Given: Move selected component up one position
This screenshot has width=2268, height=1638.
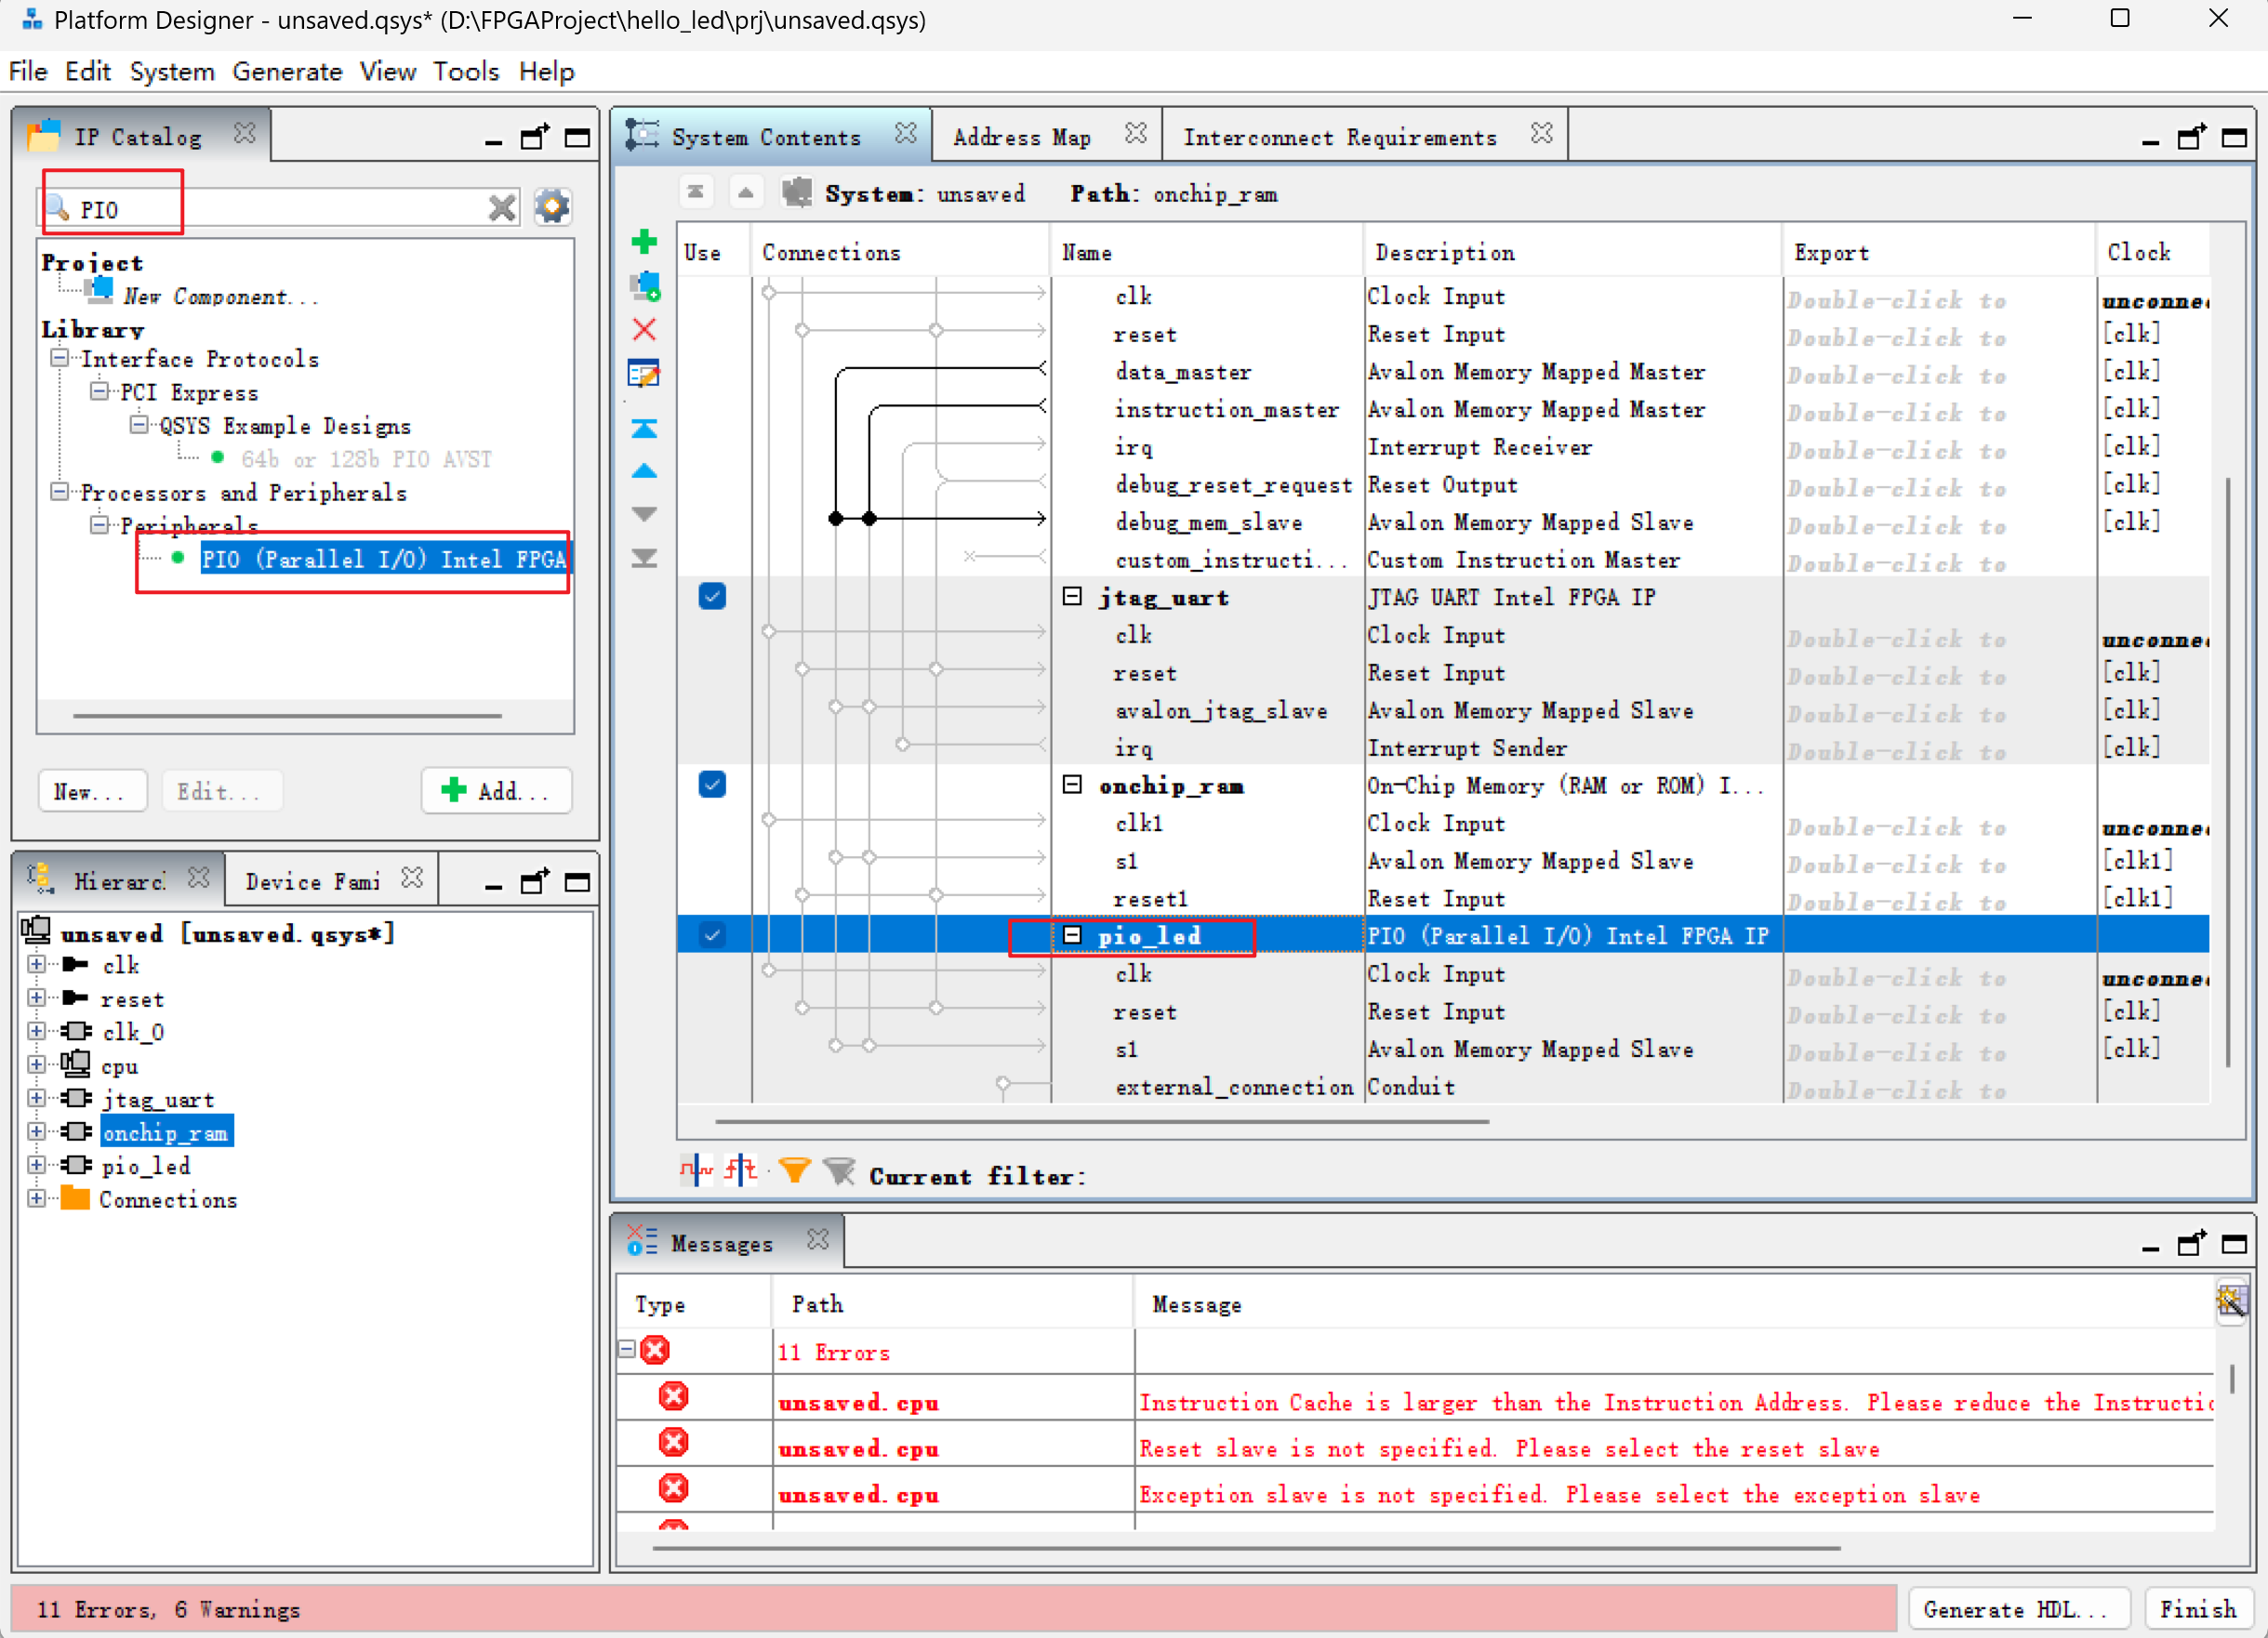Looking at the screenshot, I should click(x=644, y=471).
